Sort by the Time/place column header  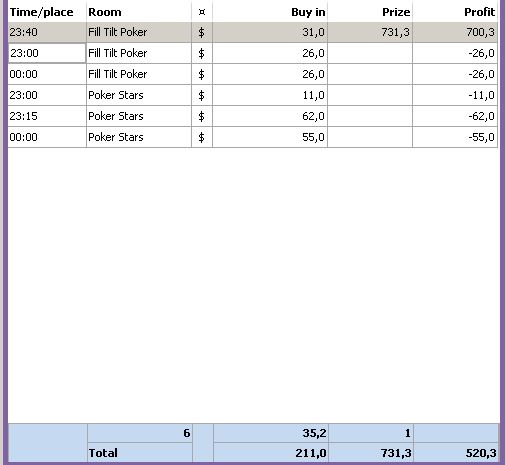point(47,12)
